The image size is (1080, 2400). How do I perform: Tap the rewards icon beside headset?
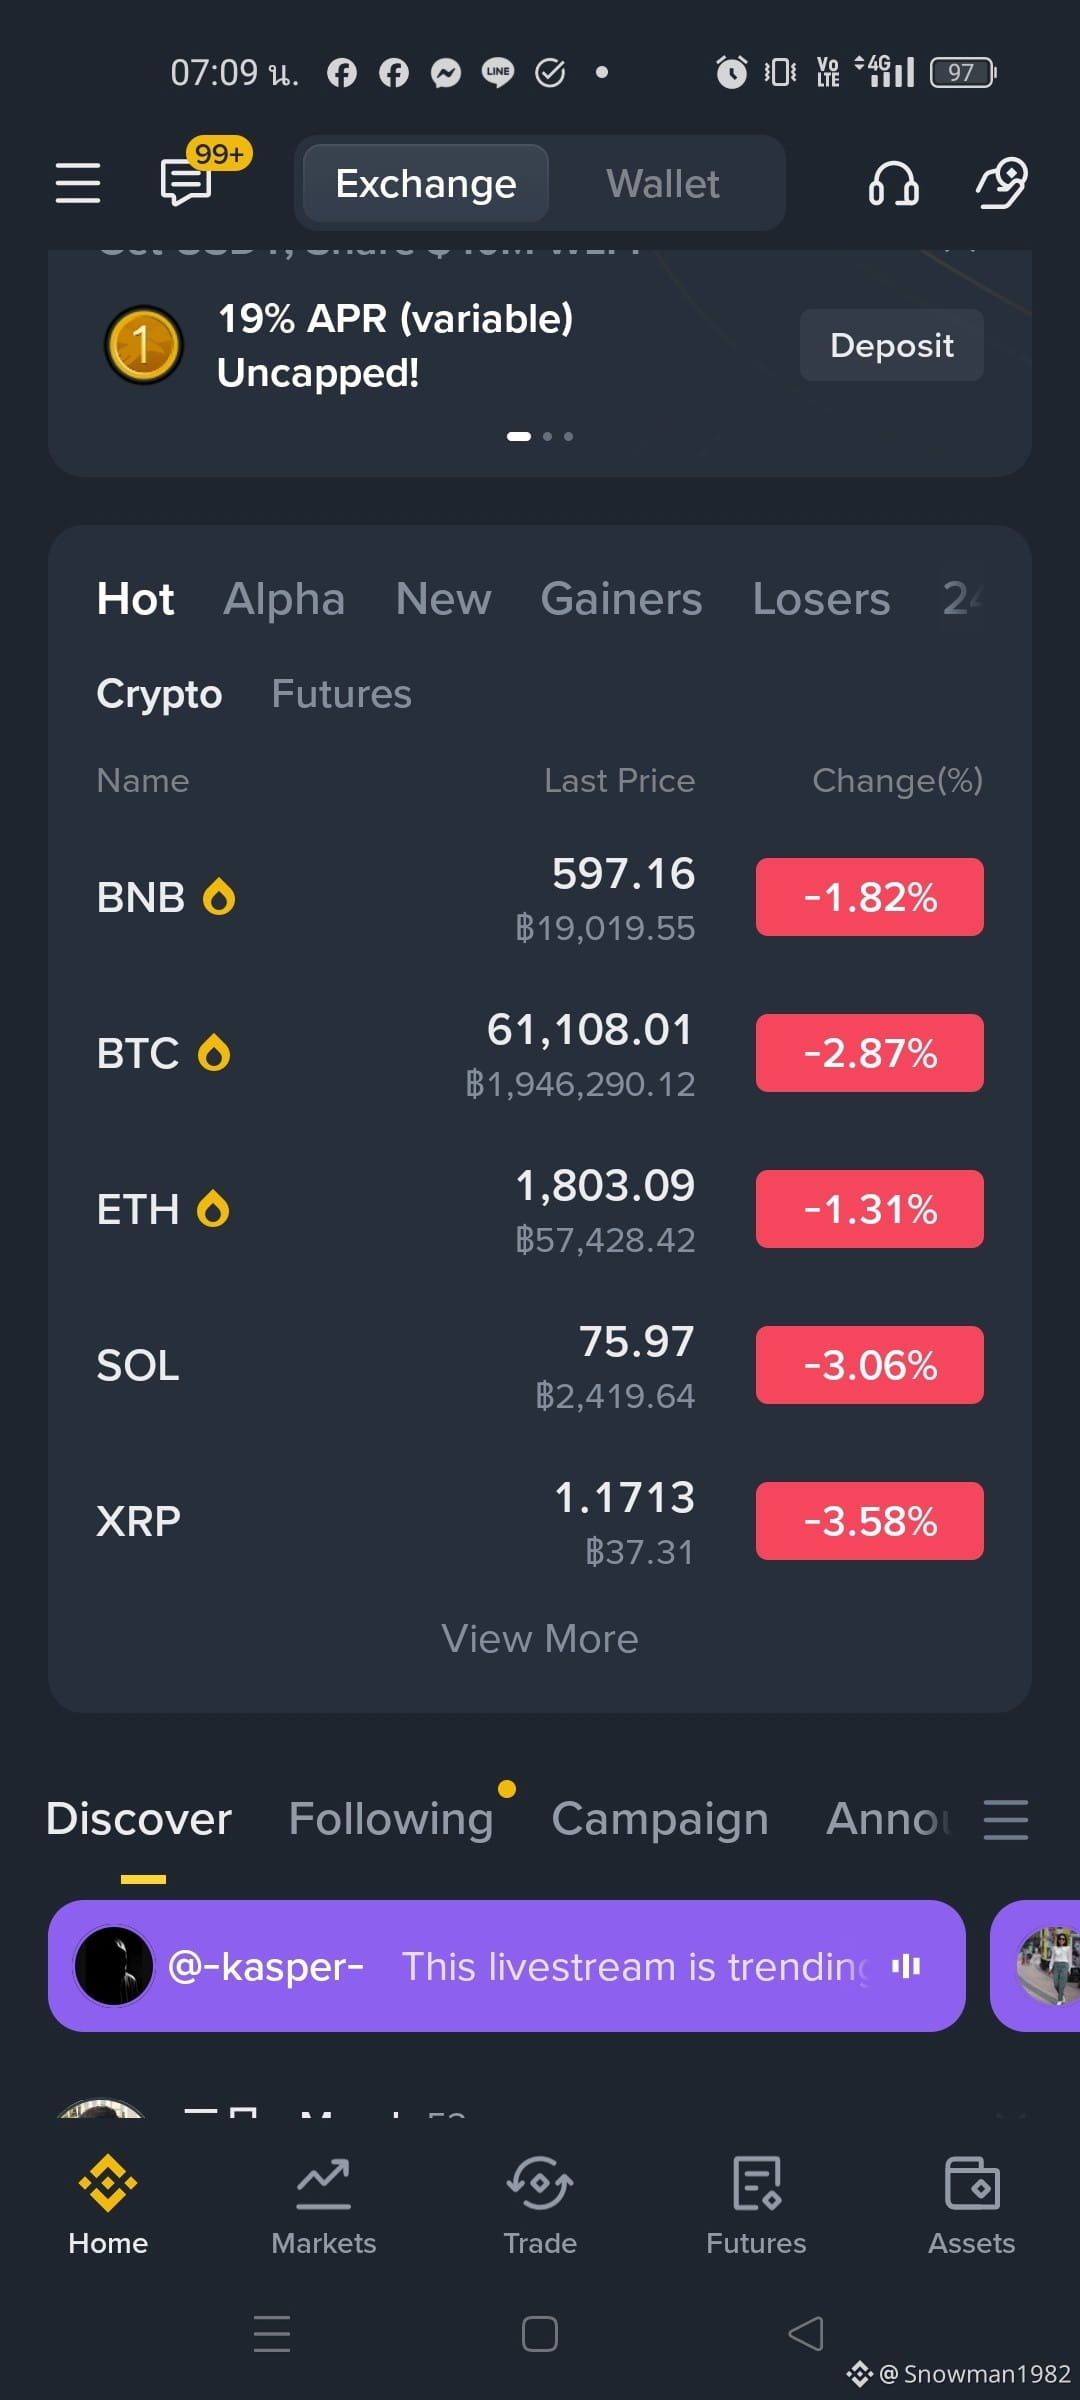coord(1002,183)
